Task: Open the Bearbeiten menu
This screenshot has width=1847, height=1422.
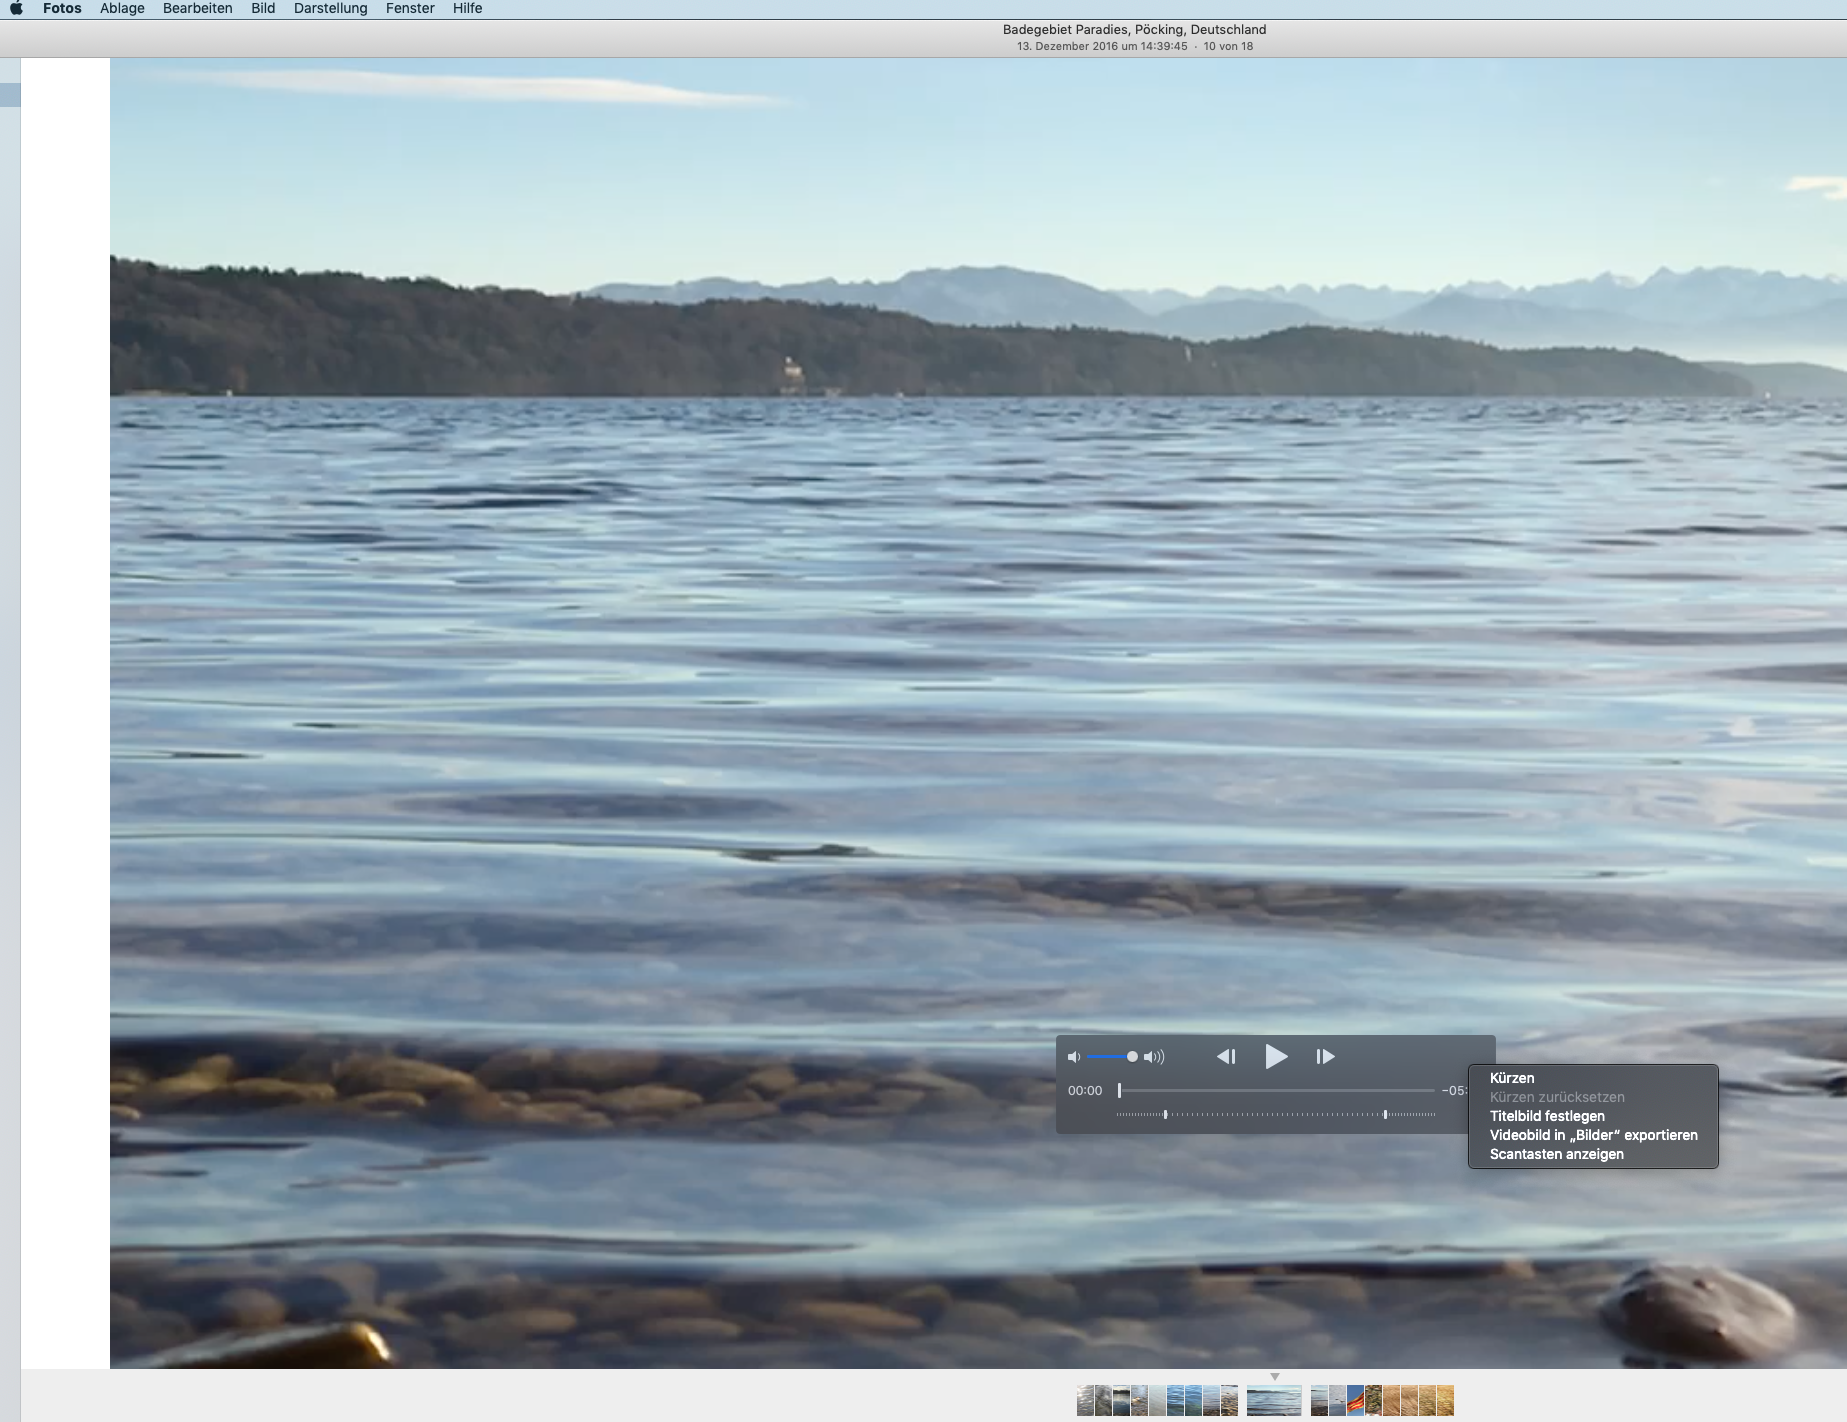Action: [x=197, y=8]
